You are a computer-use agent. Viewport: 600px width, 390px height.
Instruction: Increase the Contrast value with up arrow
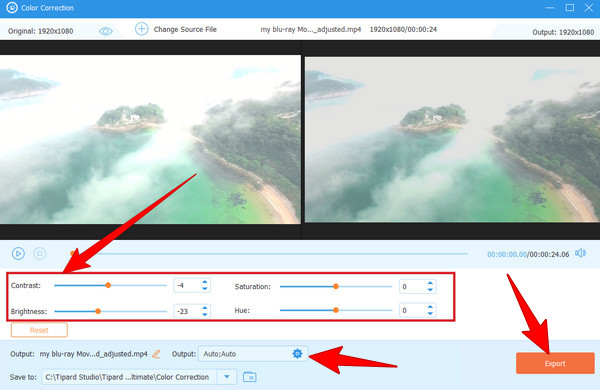click(205, 282)
